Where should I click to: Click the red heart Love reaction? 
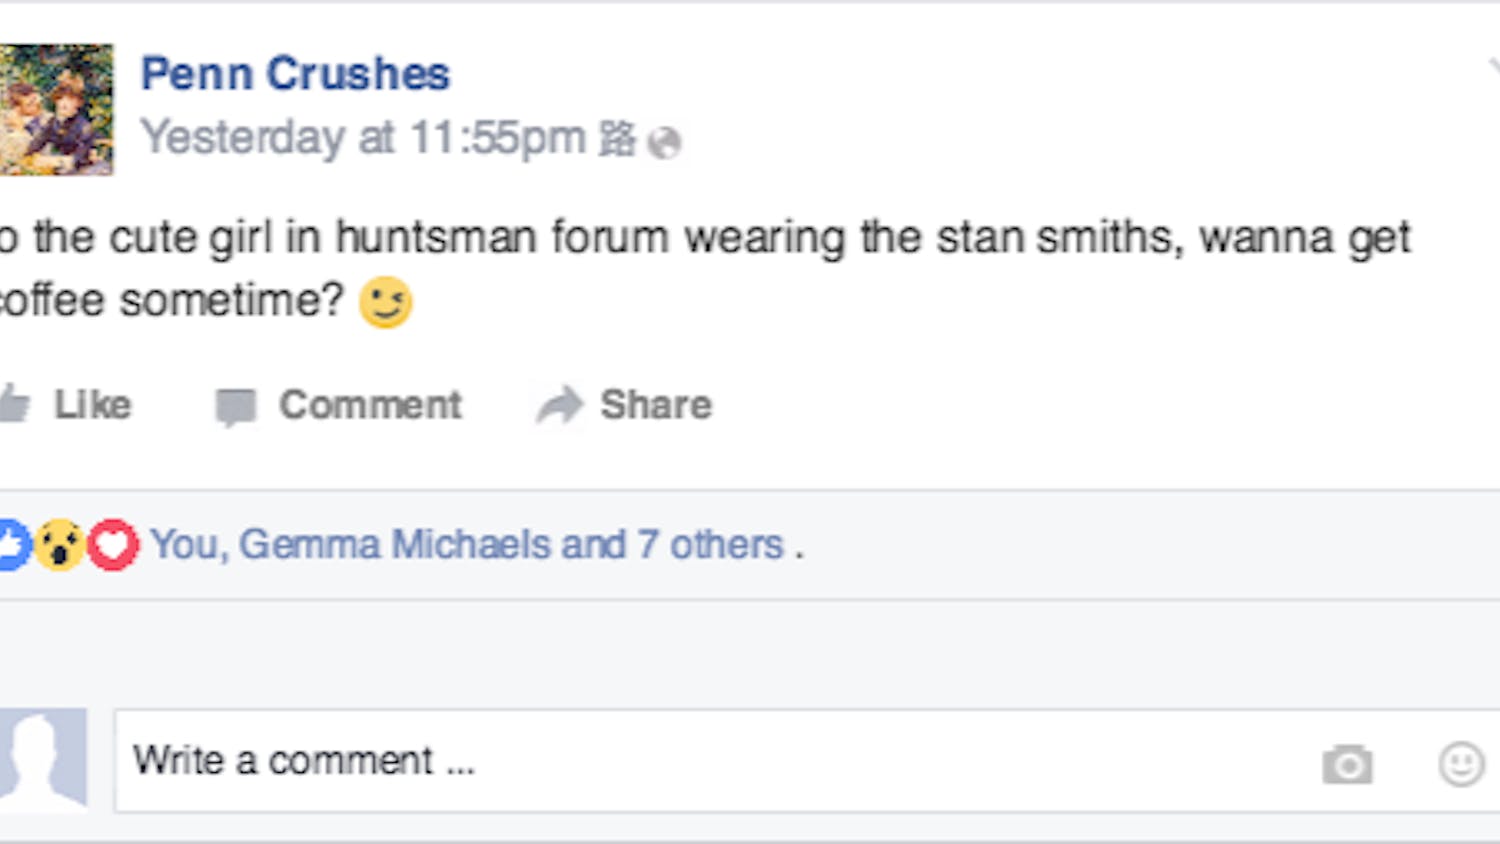[x=113, y=545]
